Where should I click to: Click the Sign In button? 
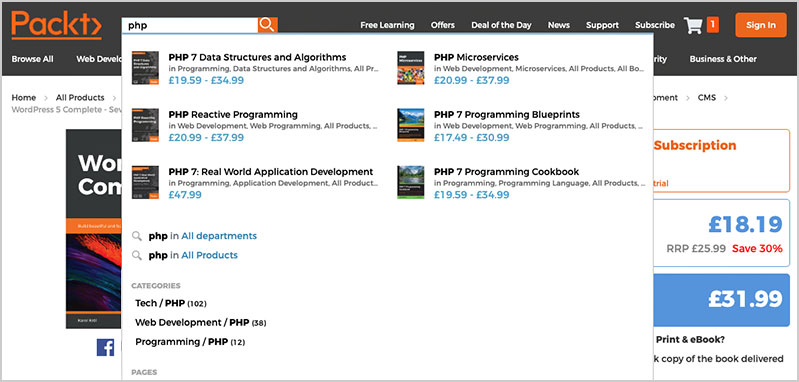(x=761, y=25)
